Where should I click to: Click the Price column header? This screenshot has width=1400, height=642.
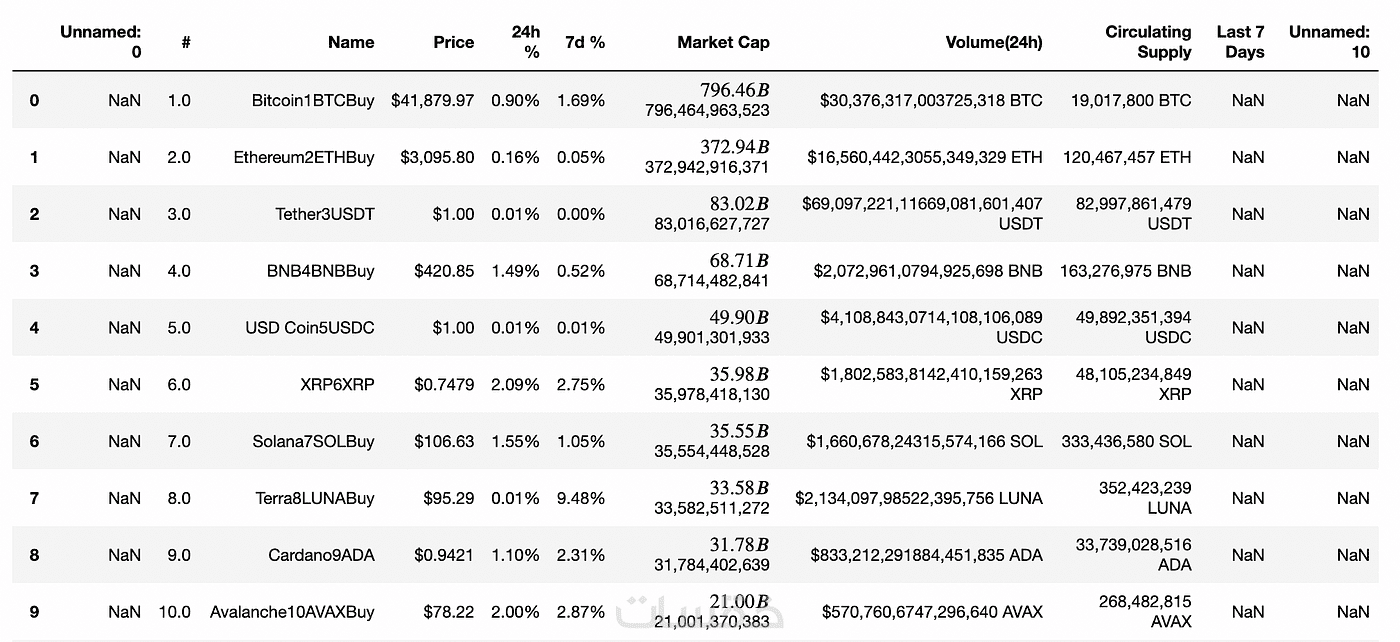[x=454, y=42]
